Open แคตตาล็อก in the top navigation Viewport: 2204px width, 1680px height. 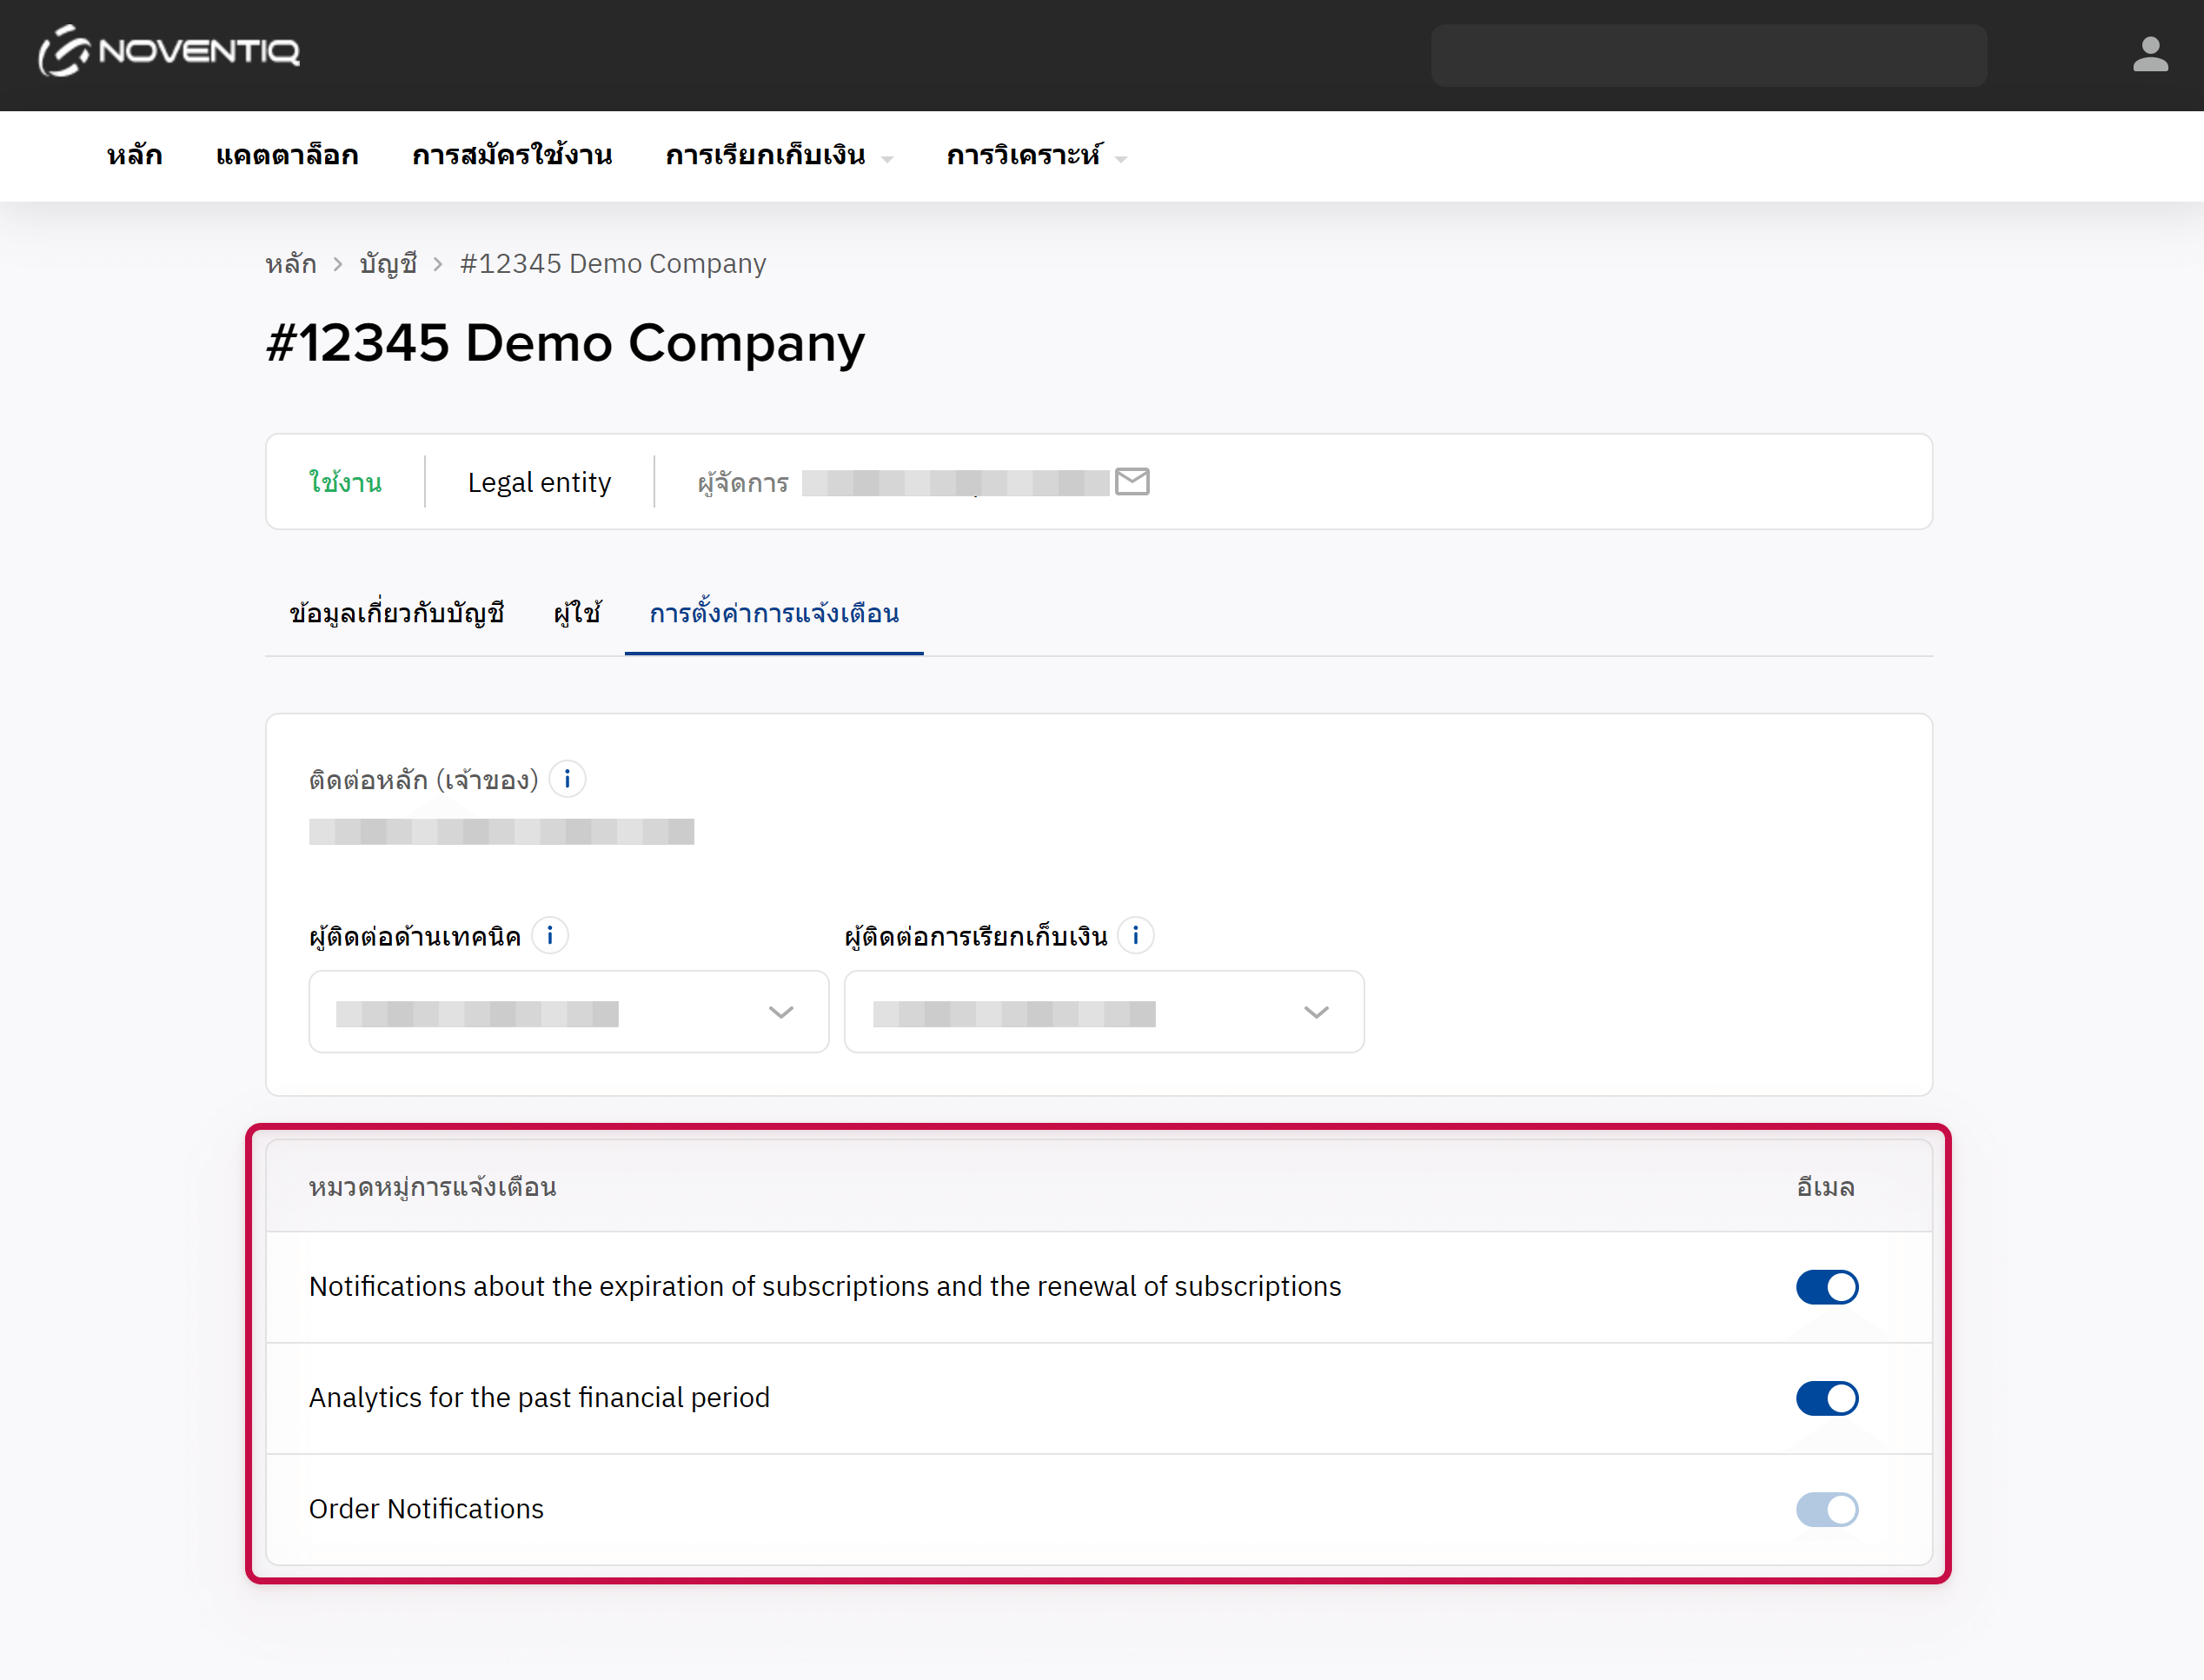pos(287,156)
